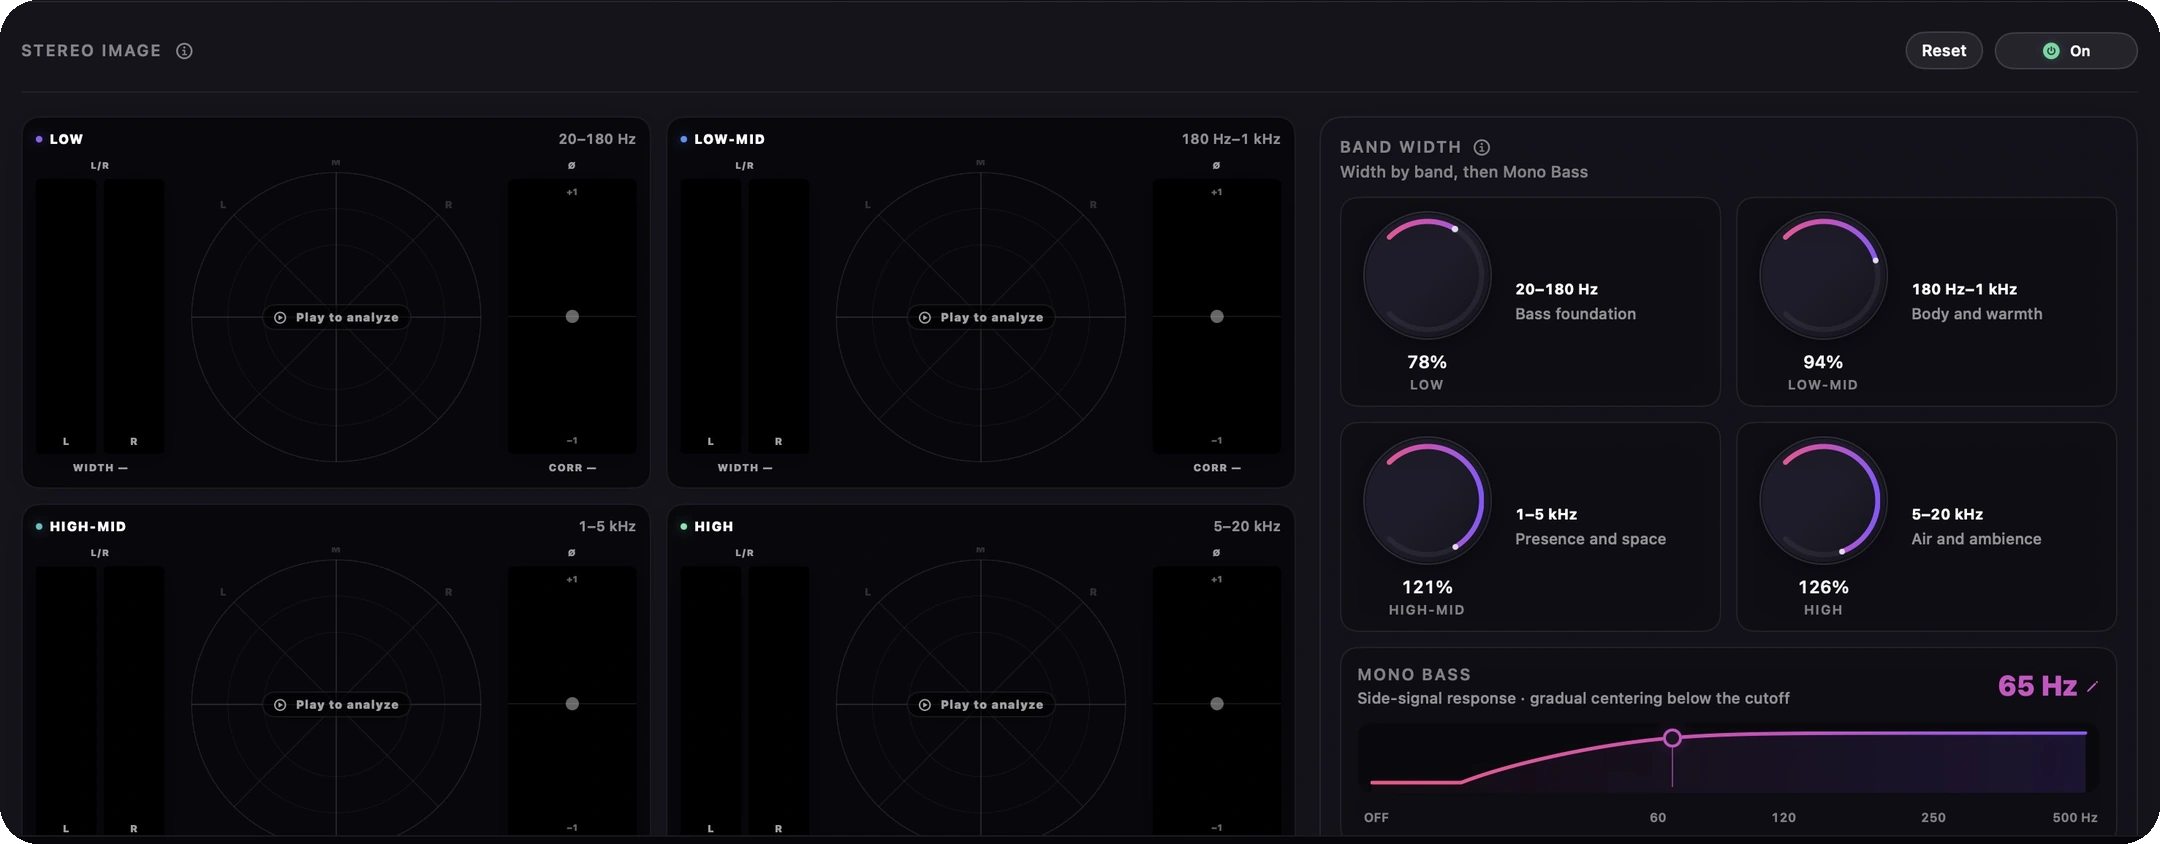Click the LOW band correlation meter dot
2160x844 pixels.
572,316
